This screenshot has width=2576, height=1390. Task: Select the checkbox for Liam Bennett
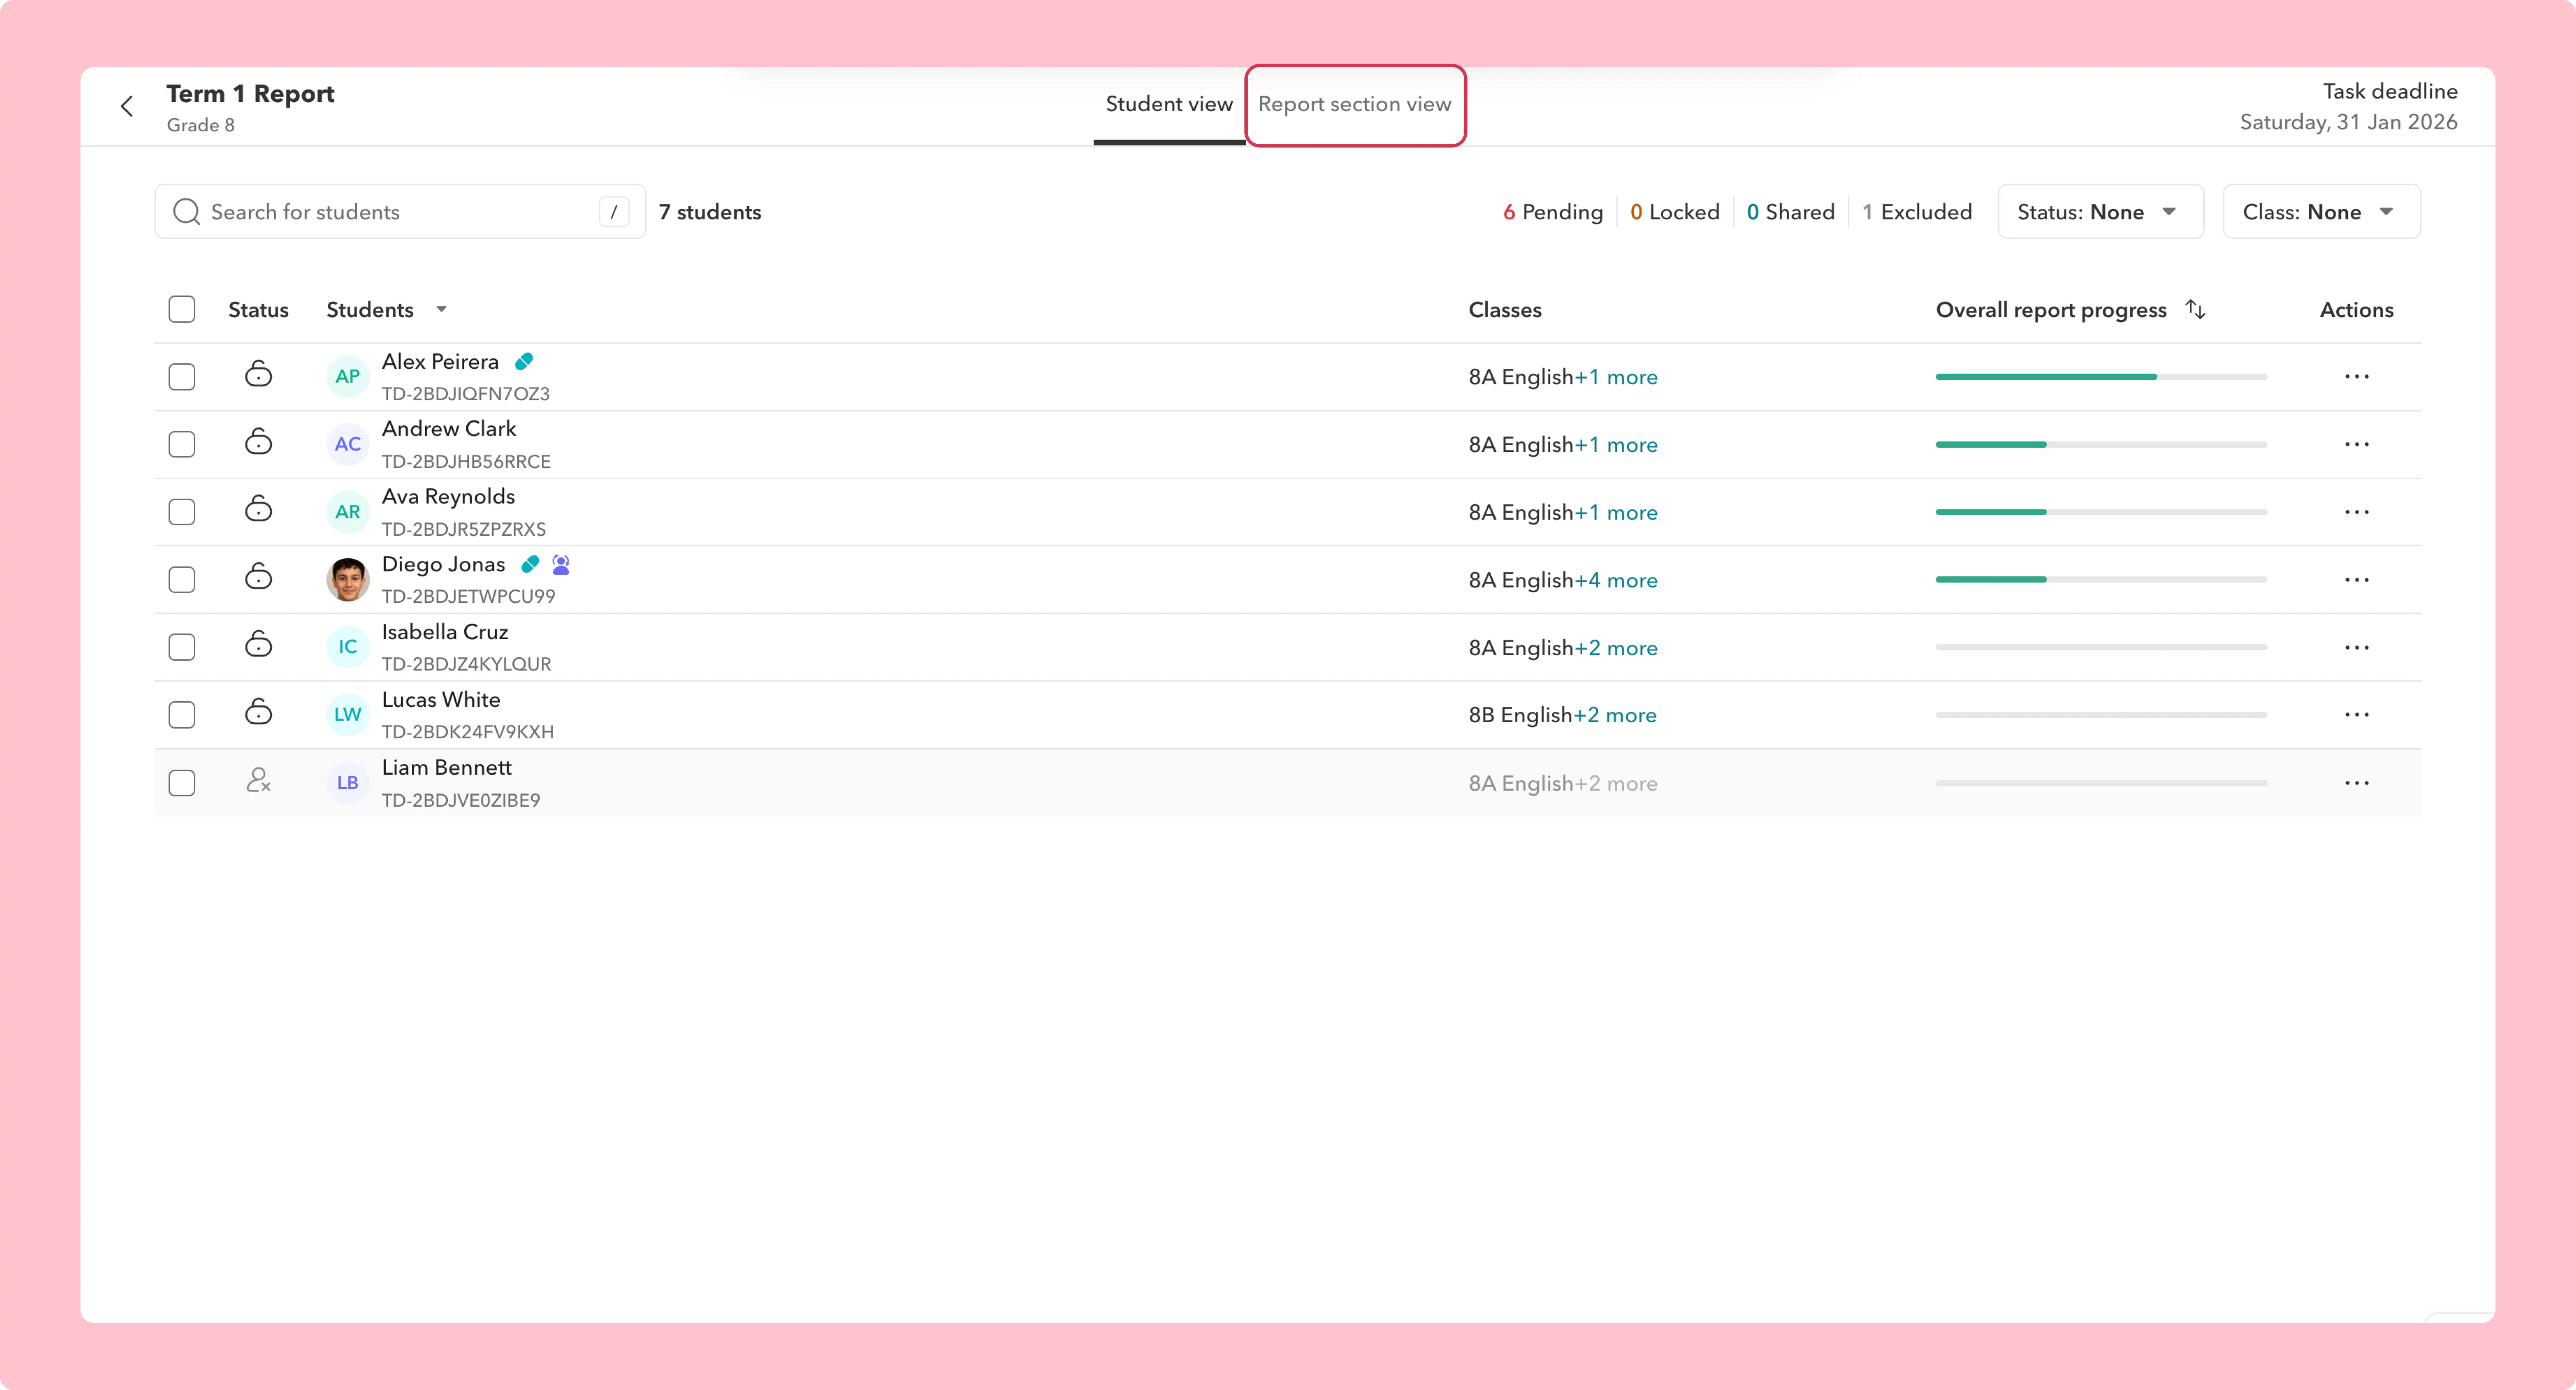click(182, 783)
